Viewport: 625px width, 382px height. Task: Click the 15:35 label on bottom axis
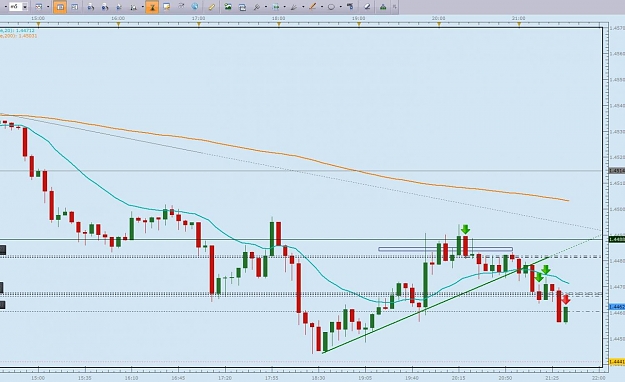tap(85, 378)
